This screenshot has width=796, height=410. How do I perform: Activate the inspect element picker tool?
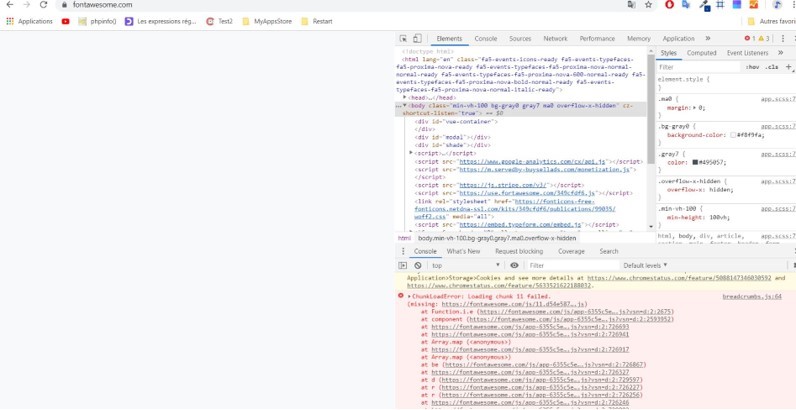coord(403,39)
